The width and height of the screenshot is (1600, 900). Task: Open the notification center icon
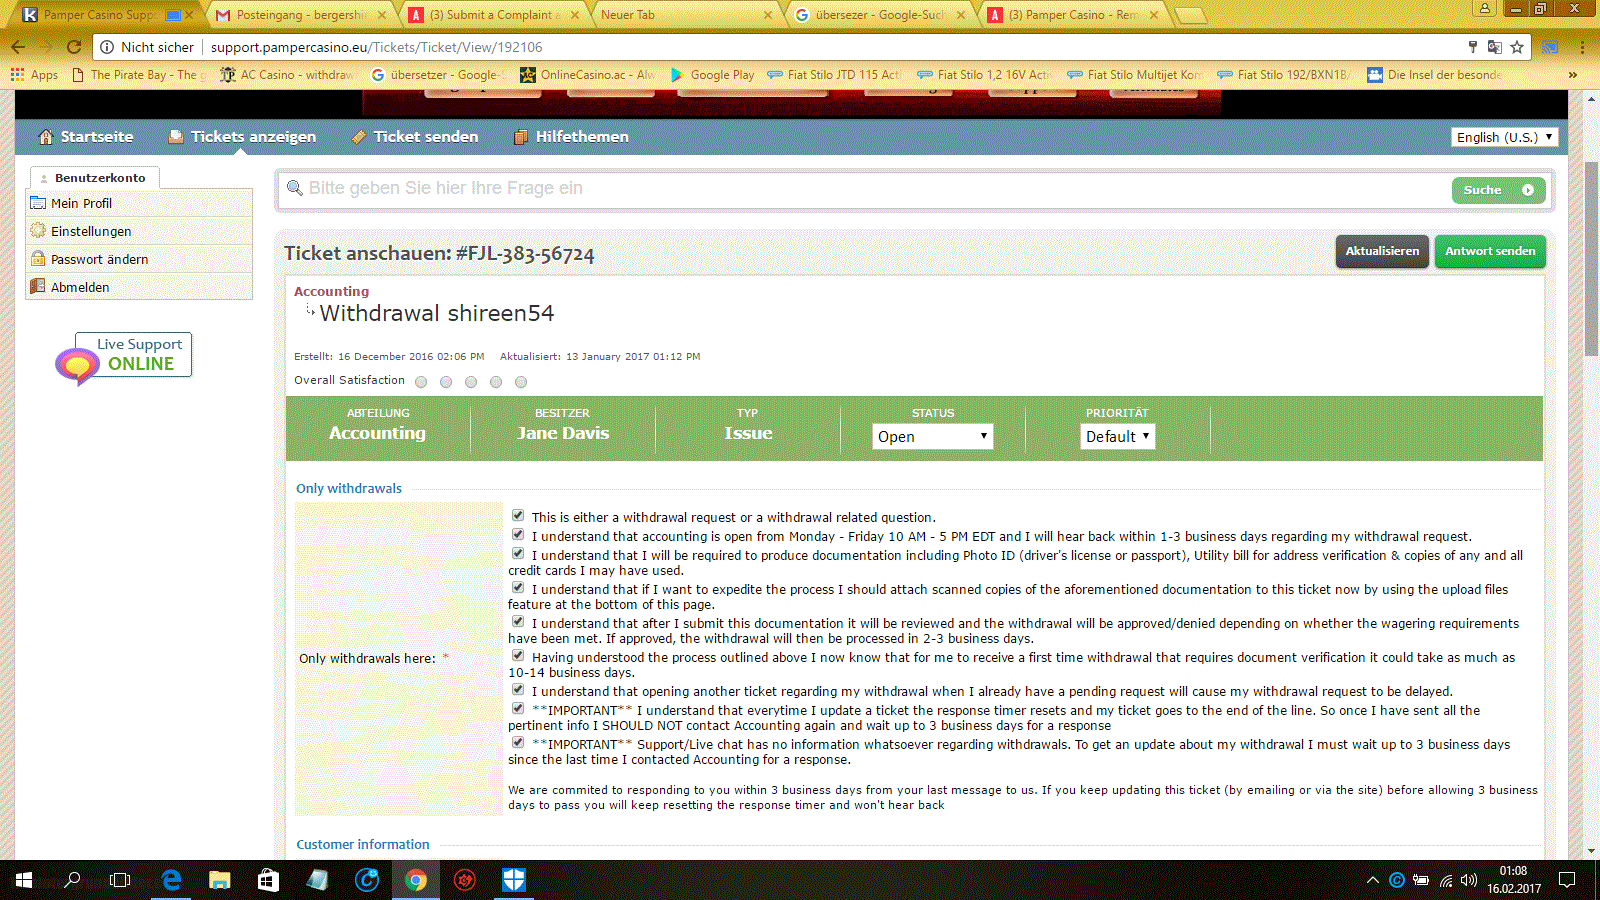click(1567, 880)
